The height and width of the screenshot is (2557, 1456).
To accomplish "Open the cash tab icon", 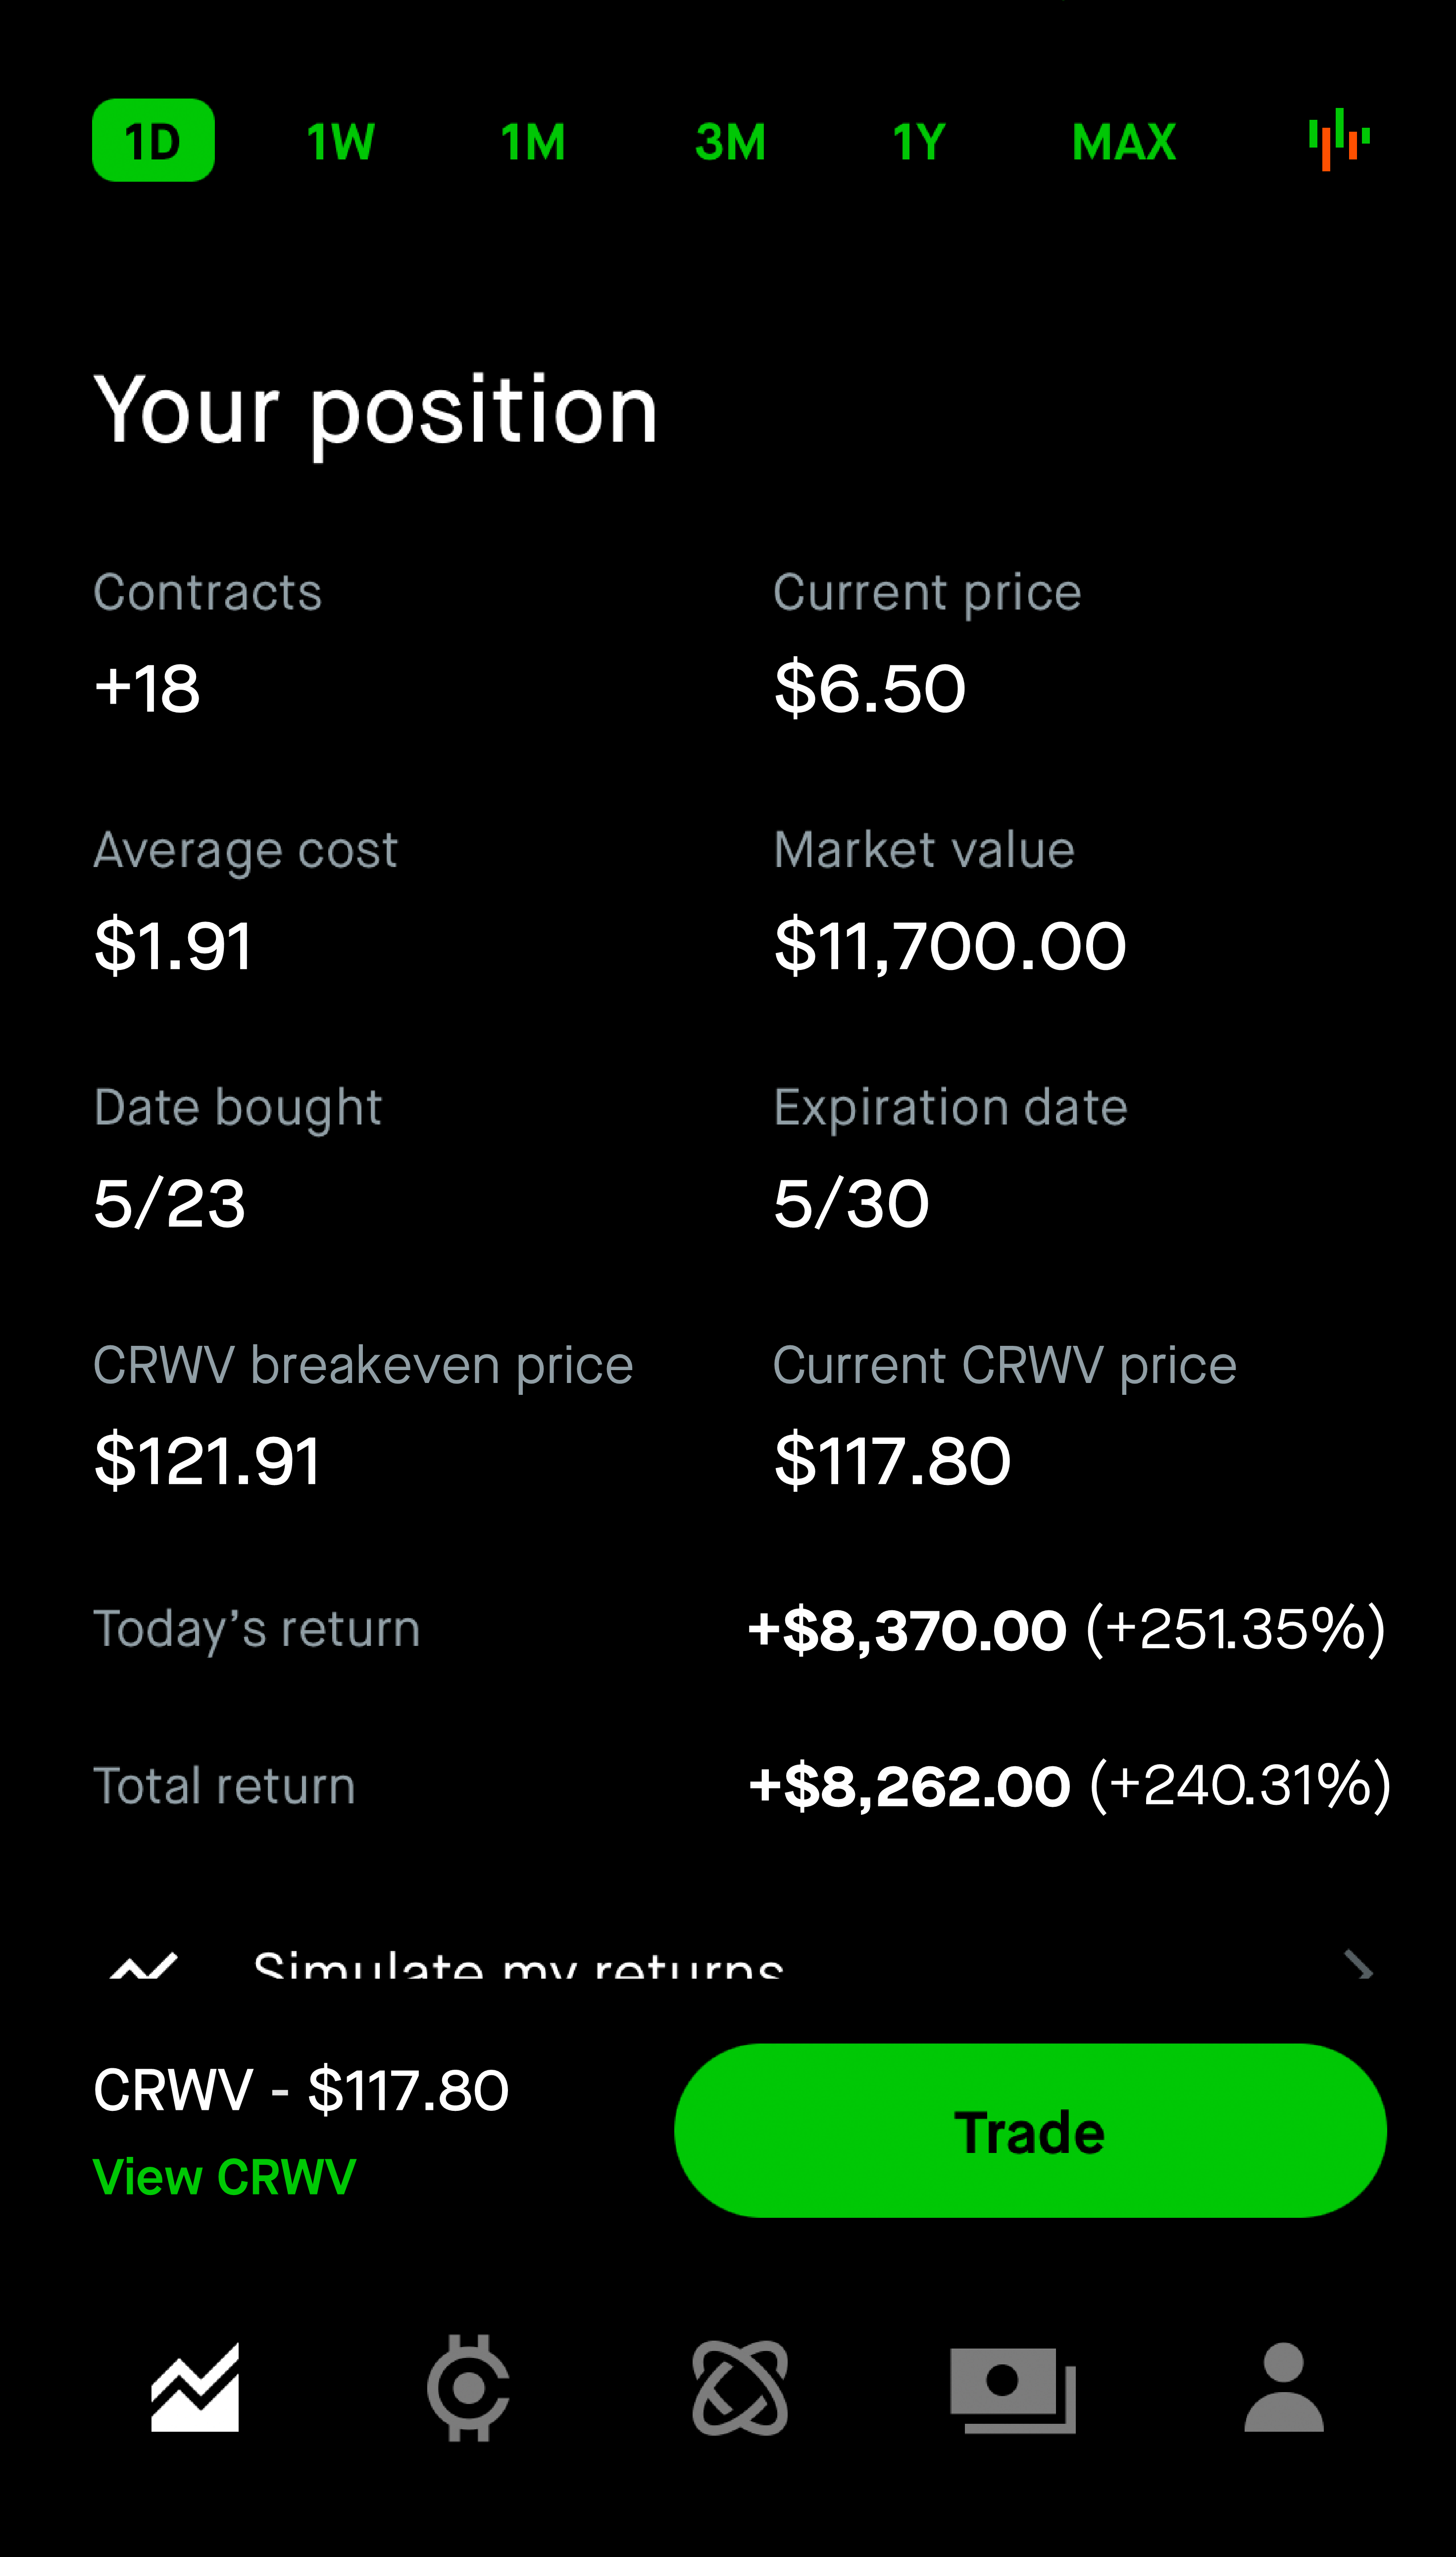I will point(1013,2390).
